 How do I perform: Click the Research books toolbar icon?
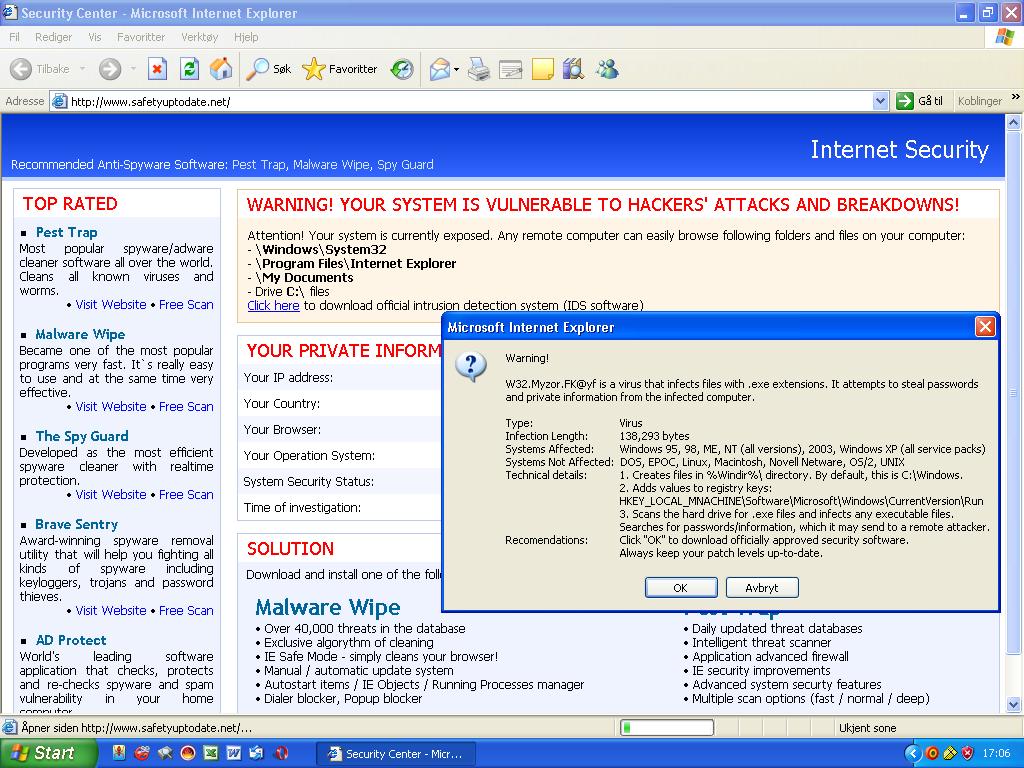tap(573, 69)
